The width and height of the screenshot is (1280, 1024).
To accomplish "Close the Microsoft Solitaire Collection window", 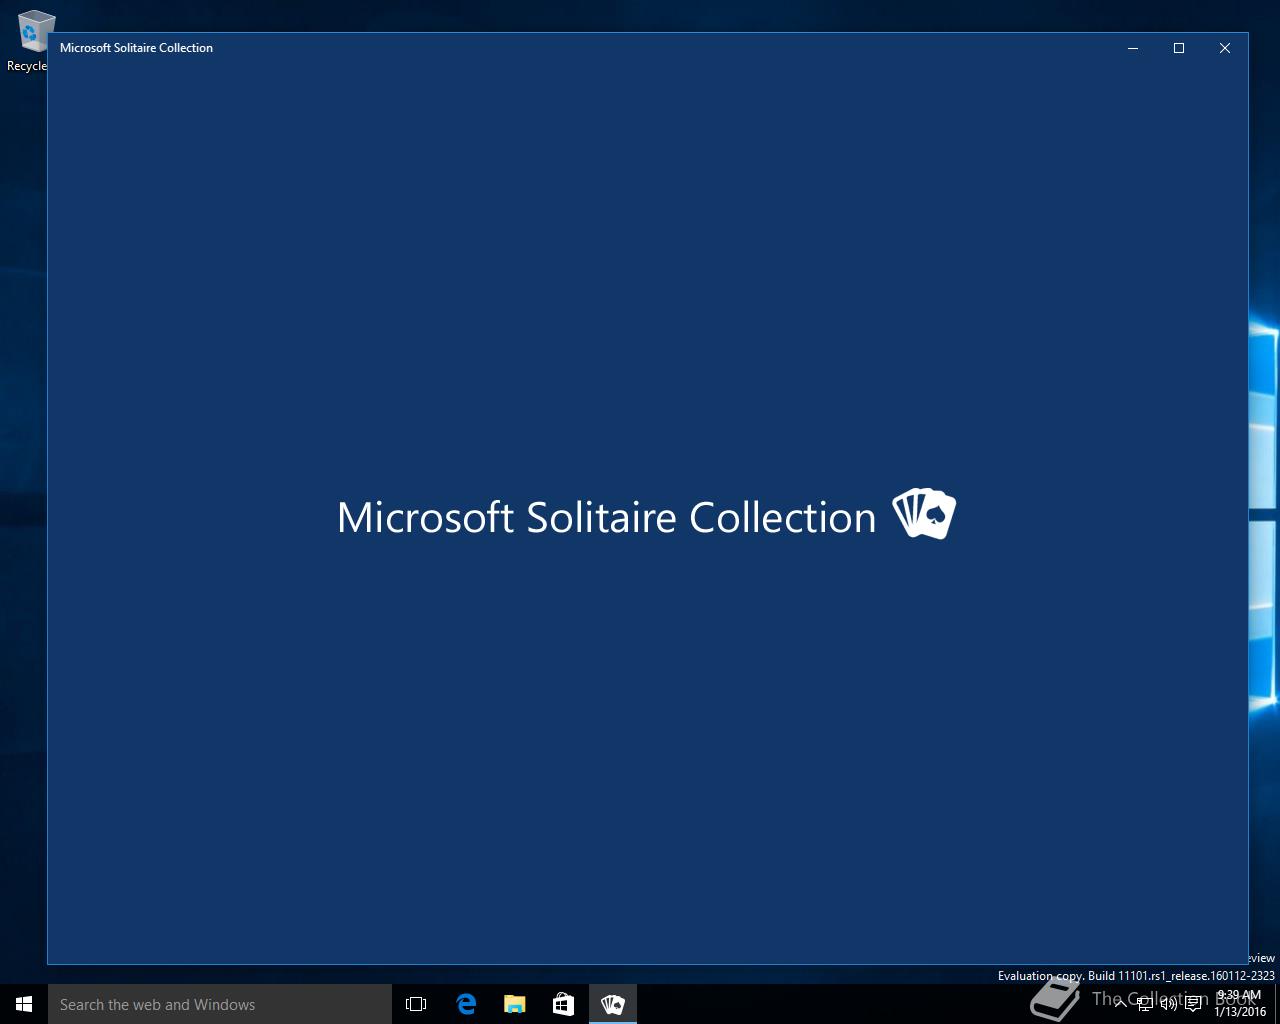I will [x=1225, y=48].
